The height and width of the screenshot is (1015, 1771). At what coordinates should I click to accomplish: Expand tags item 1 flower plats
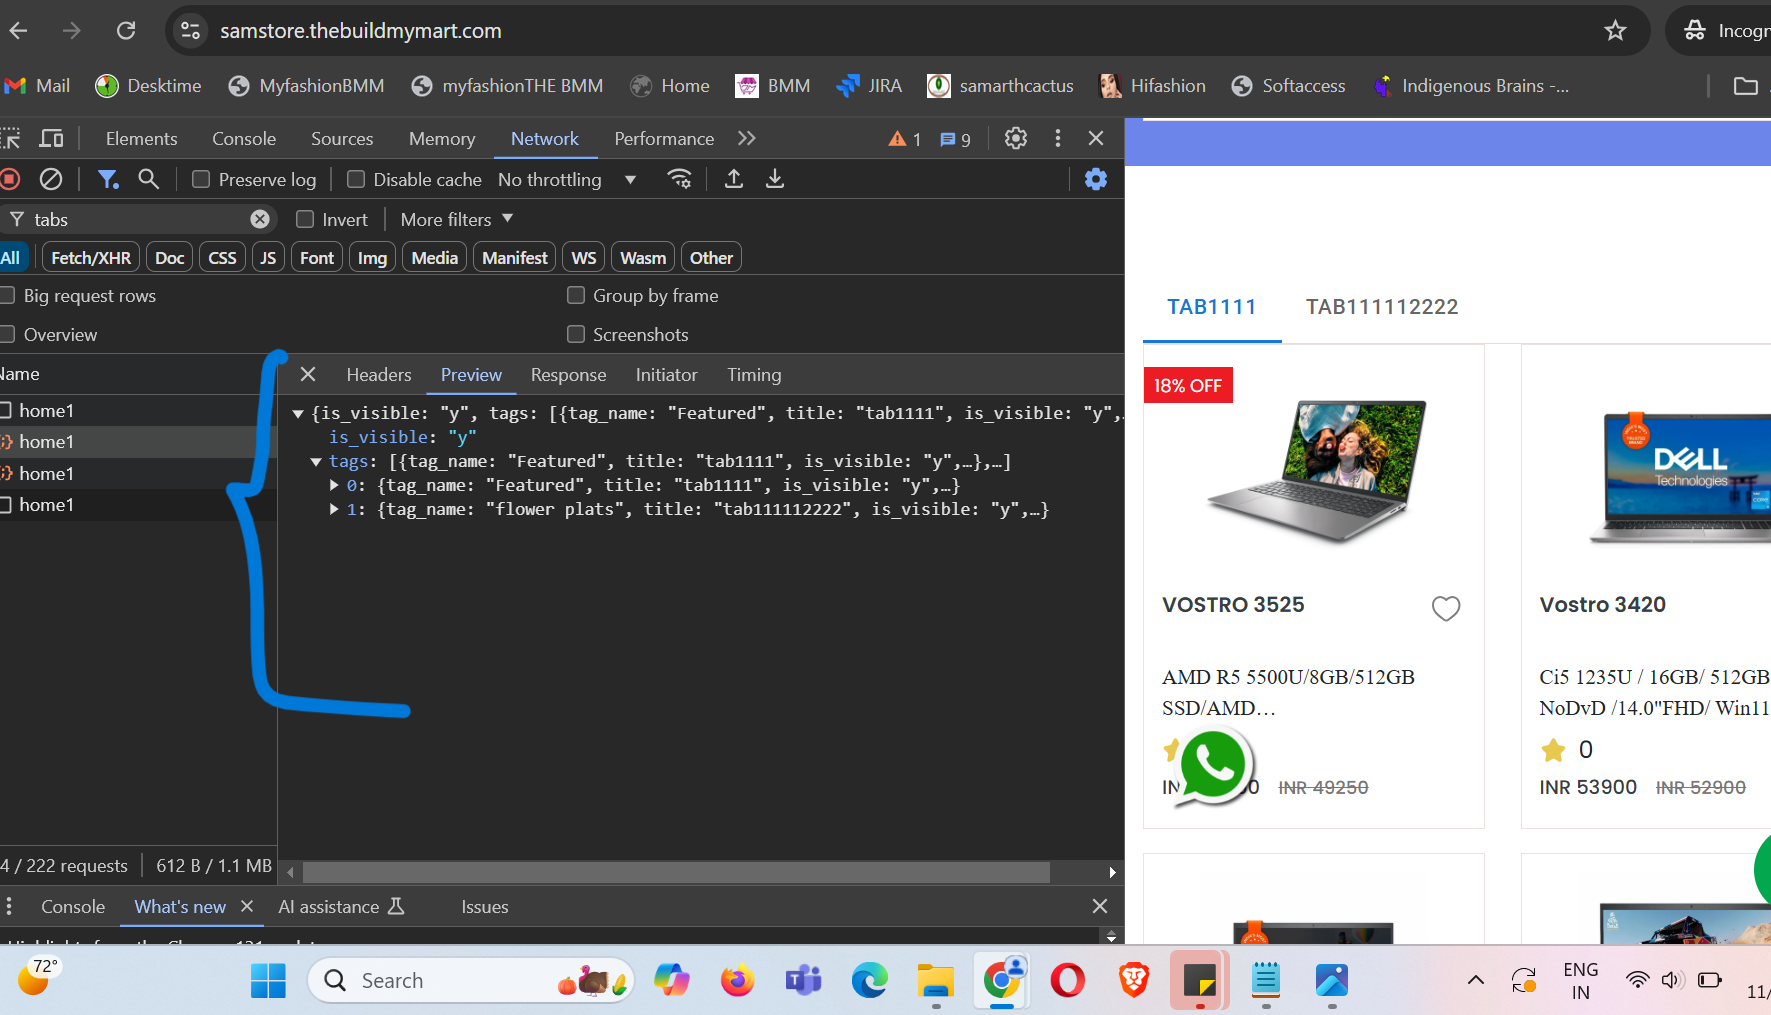[334, 509]
